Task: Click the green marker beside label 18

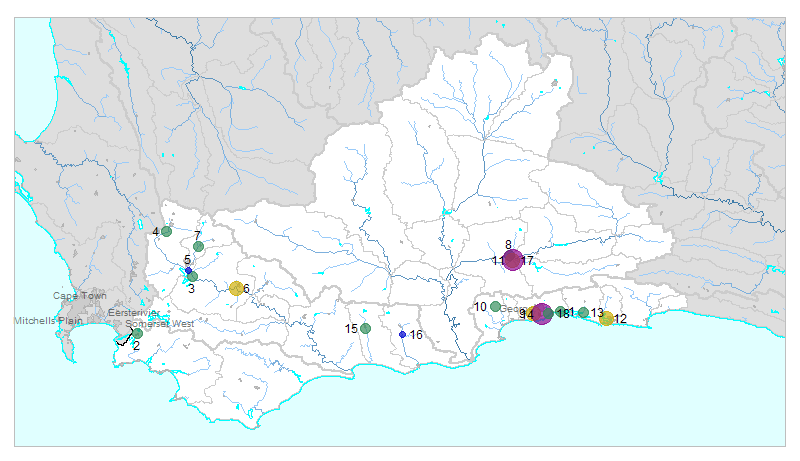Action: [x=560, y=312]
